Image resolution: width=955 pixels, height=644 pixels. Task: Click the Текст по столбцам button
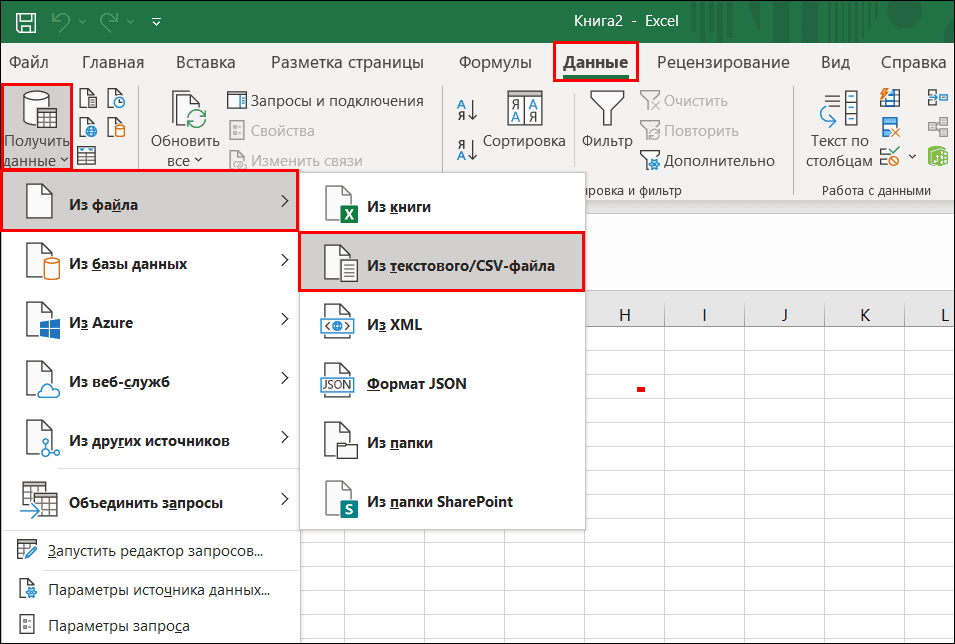click(x=839, y=129)
